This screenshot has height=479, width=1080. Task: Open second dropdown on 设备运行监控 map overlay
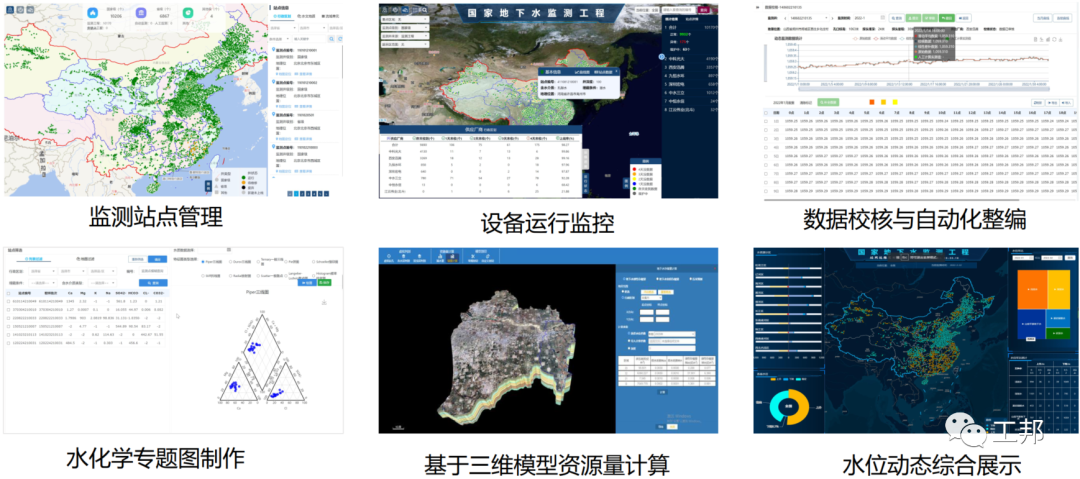click(405, 28)
